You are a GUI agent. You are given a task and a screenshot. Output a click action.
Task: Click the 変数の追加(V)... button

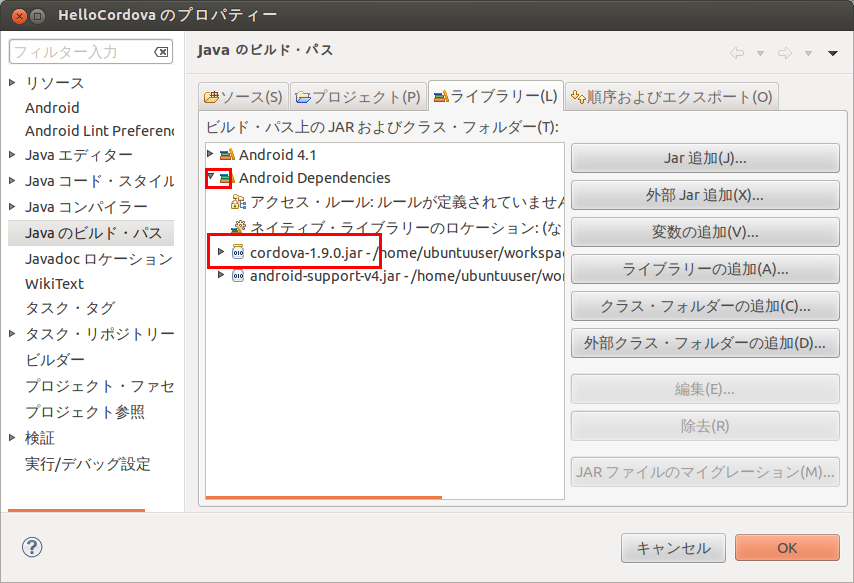(705, 233)
